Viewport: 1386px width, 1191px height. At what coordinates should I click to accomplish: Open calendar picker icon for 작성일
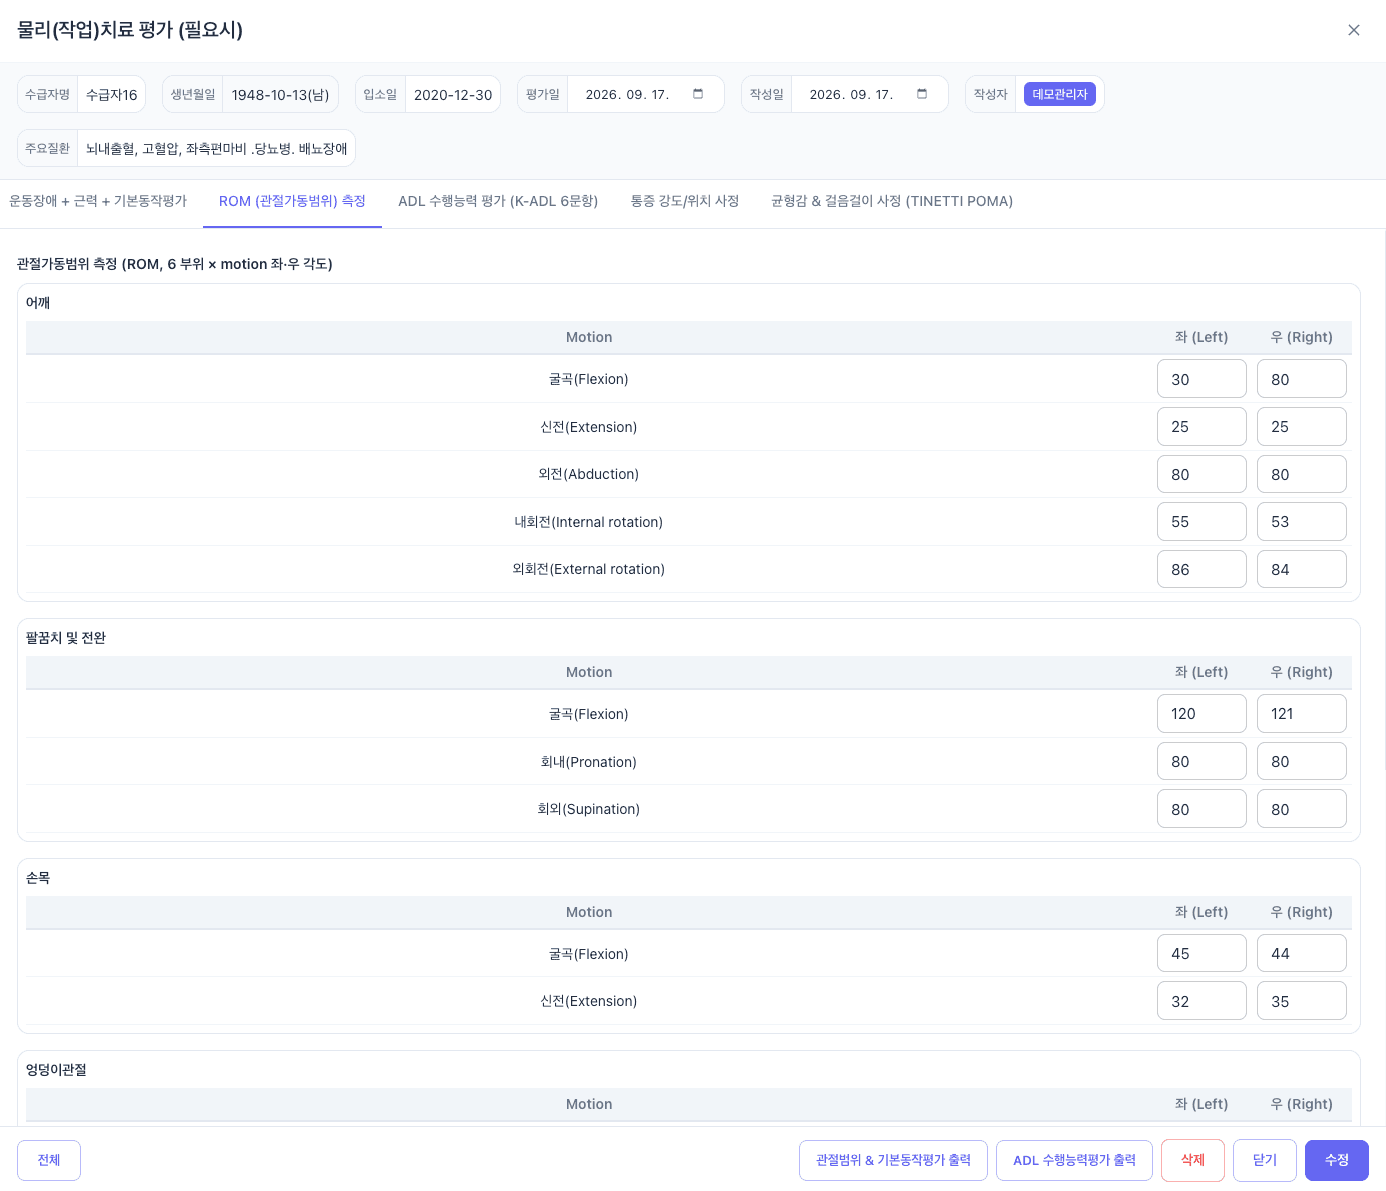pos(922,94)
